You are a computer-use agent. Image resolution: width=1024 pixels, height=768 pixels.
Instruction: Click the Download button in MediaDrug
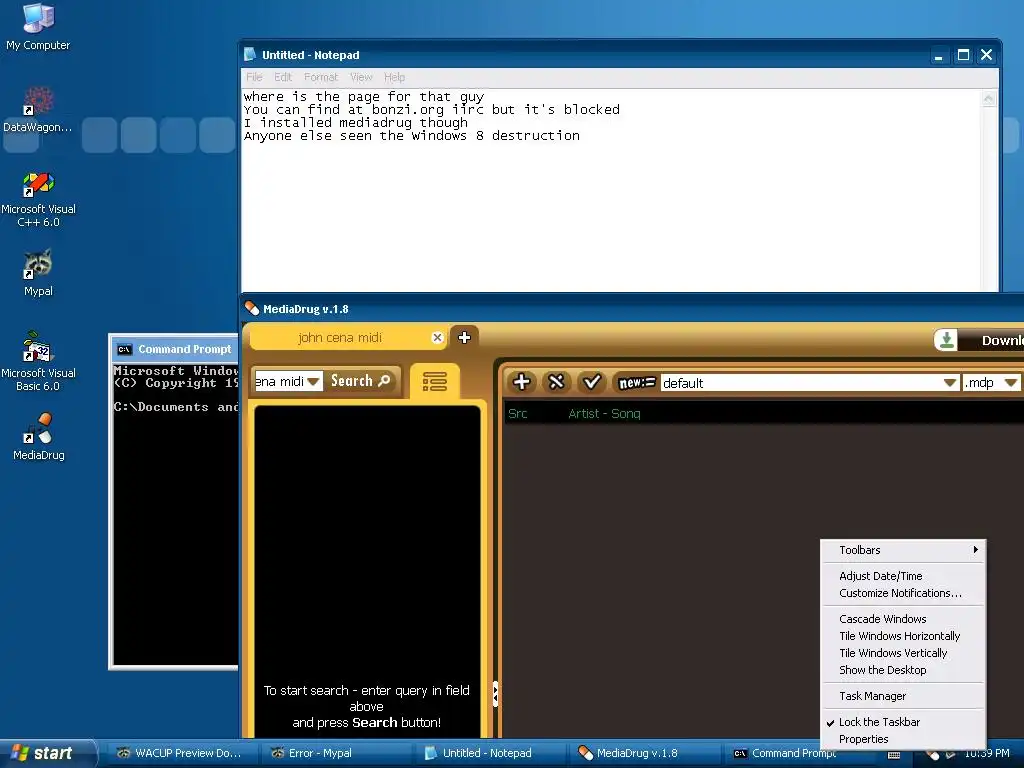[978, 340]
